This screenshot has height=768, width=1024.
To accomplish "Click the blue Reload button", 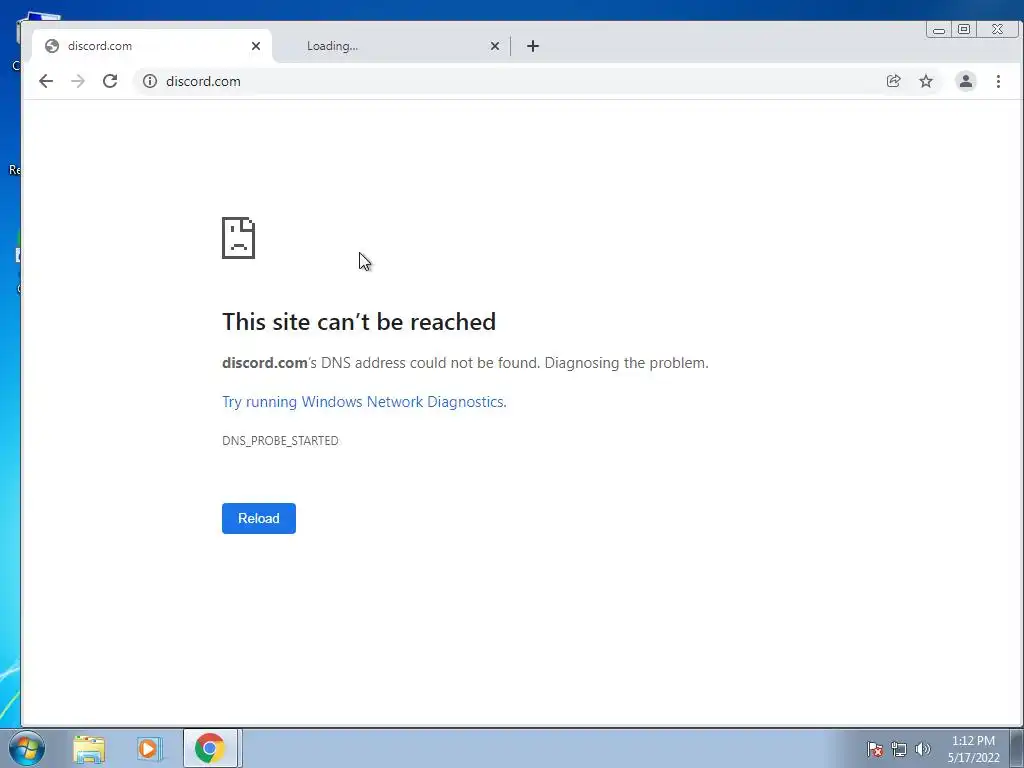I will click(259, 519).
